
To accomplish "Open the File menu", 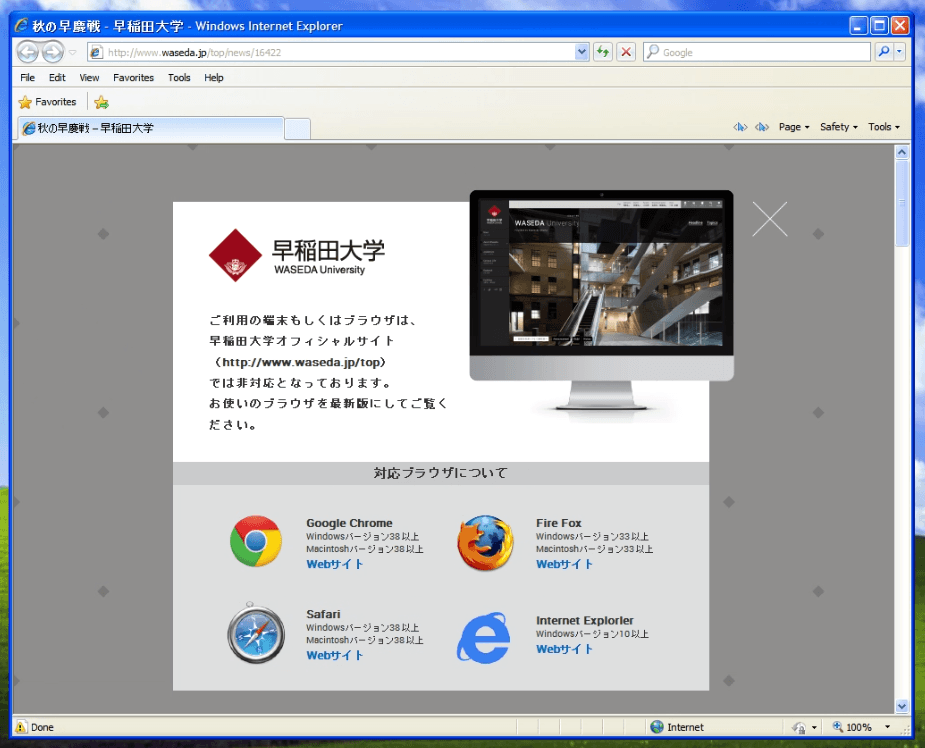I will click(x=27, y=78).
